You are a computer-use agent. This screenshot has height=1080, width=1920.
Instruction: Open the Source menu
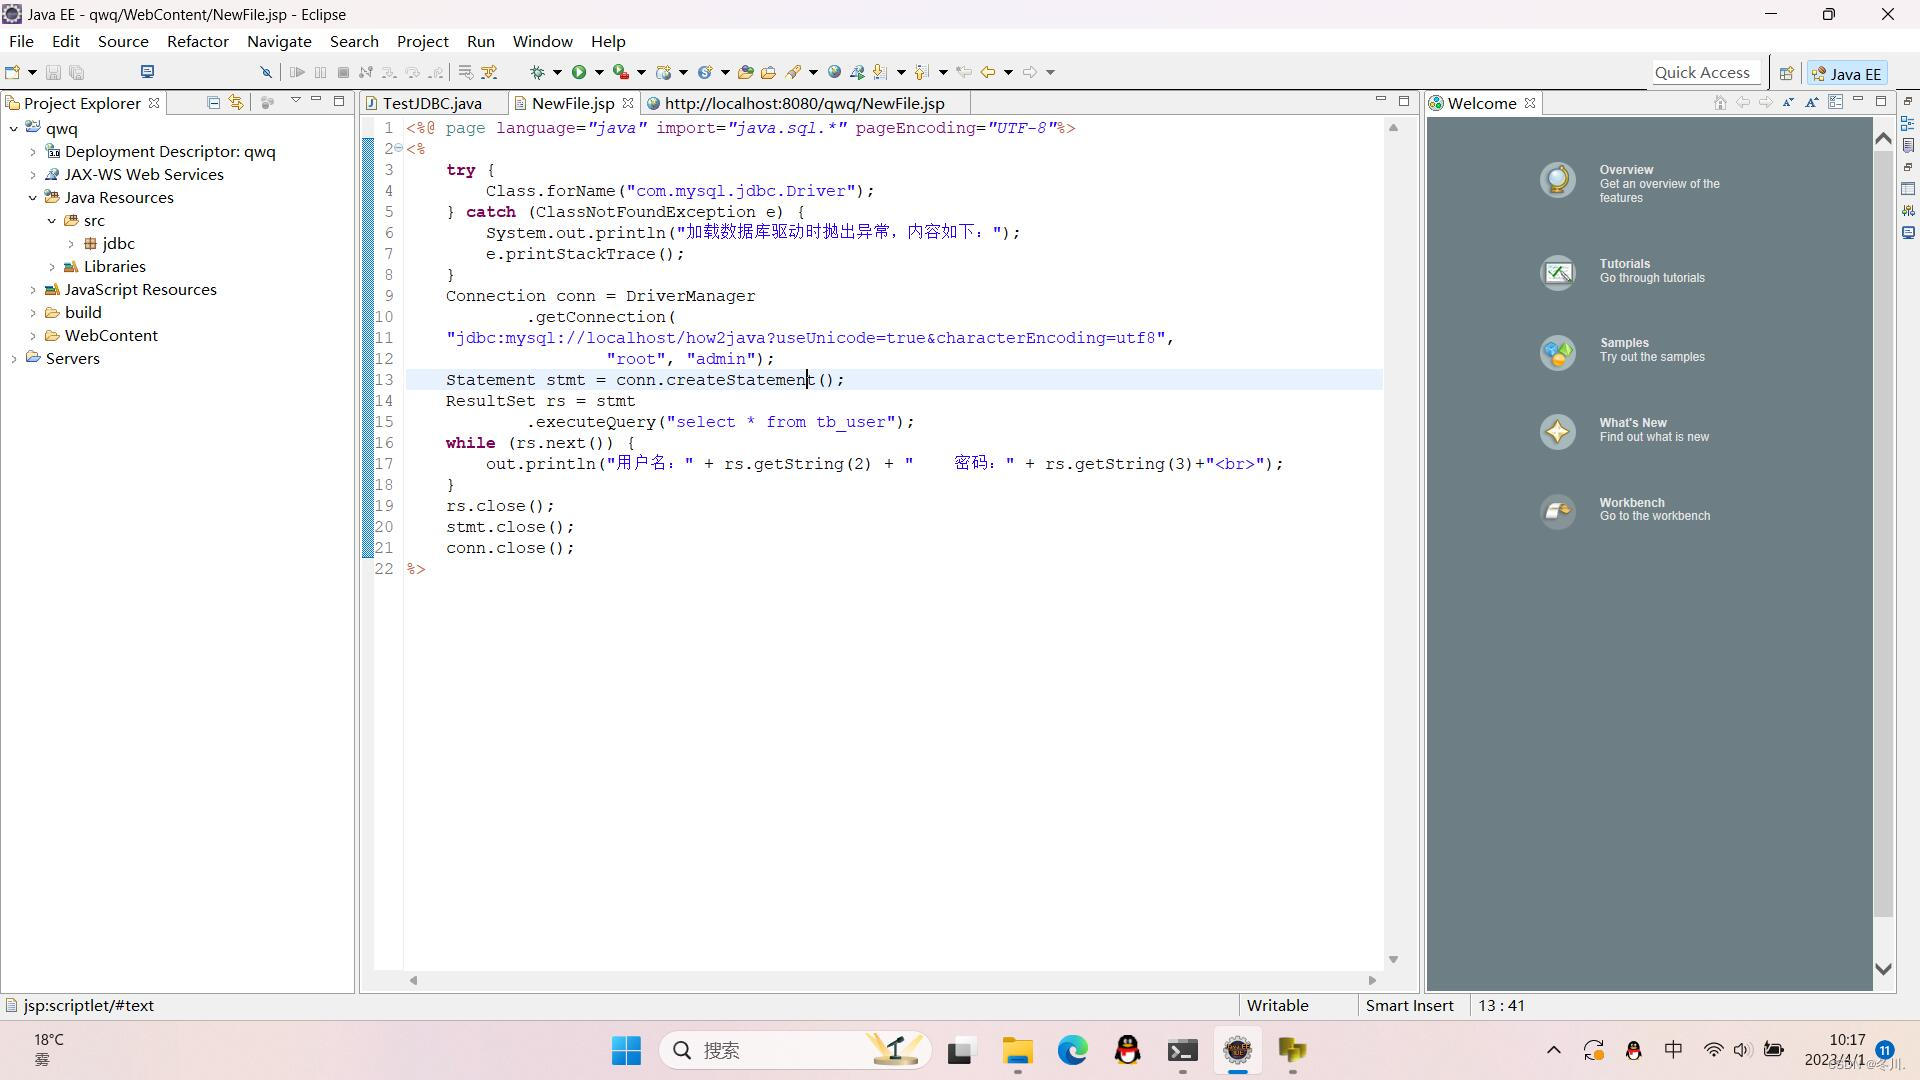coord(123,41)
